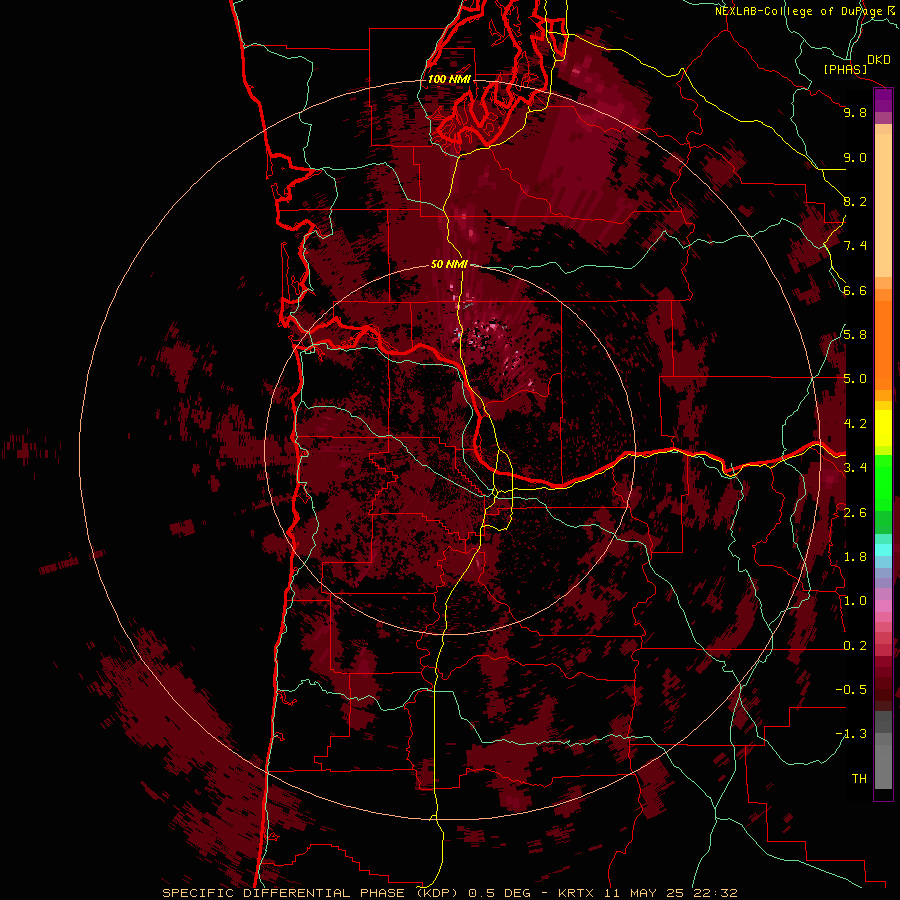Click the 100 NMI range ring label
Viewport: 900px width, 900px height.
(x=449, y=79)
